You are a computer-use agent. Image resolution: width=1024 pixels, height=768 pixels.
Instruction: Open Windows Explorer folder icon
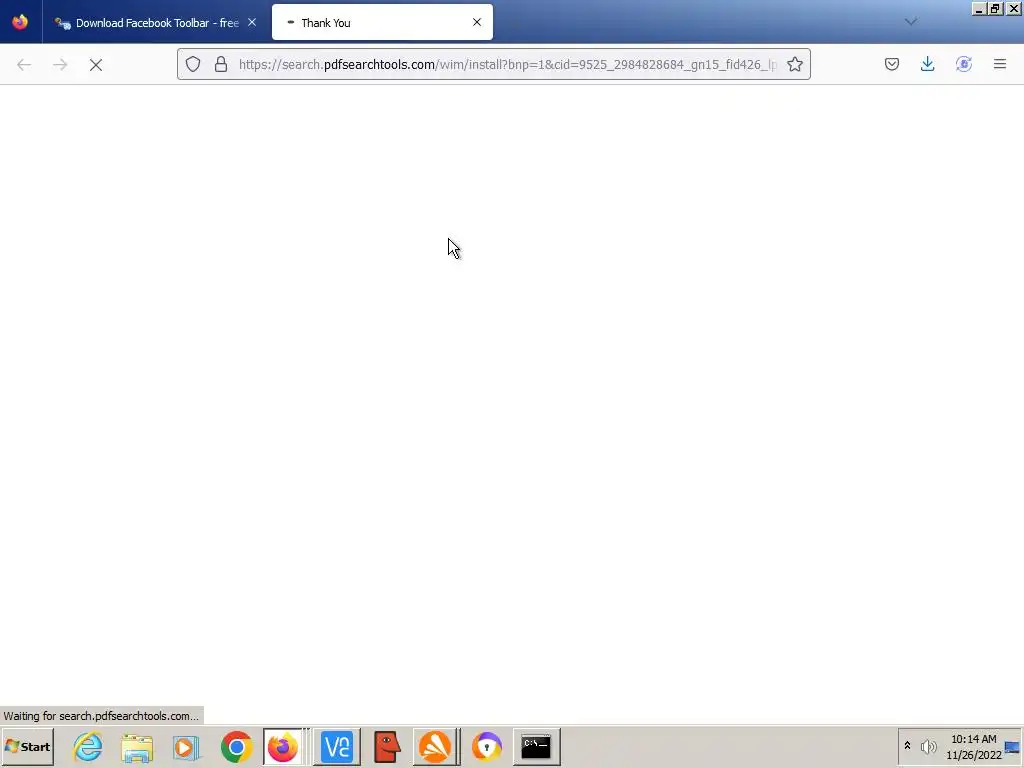point(137,747)
